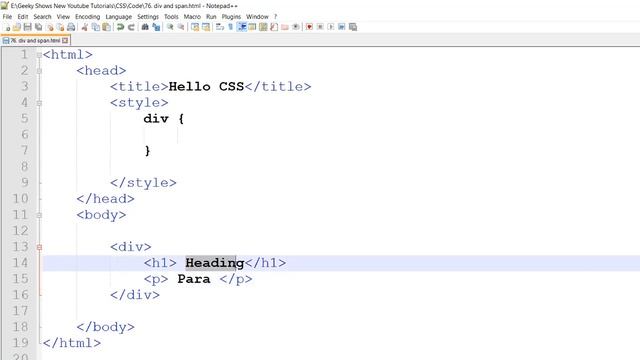Screen dimensions: 640x360
Task: Click Run Macro Multiple Times icon
Action: [342, 27]
